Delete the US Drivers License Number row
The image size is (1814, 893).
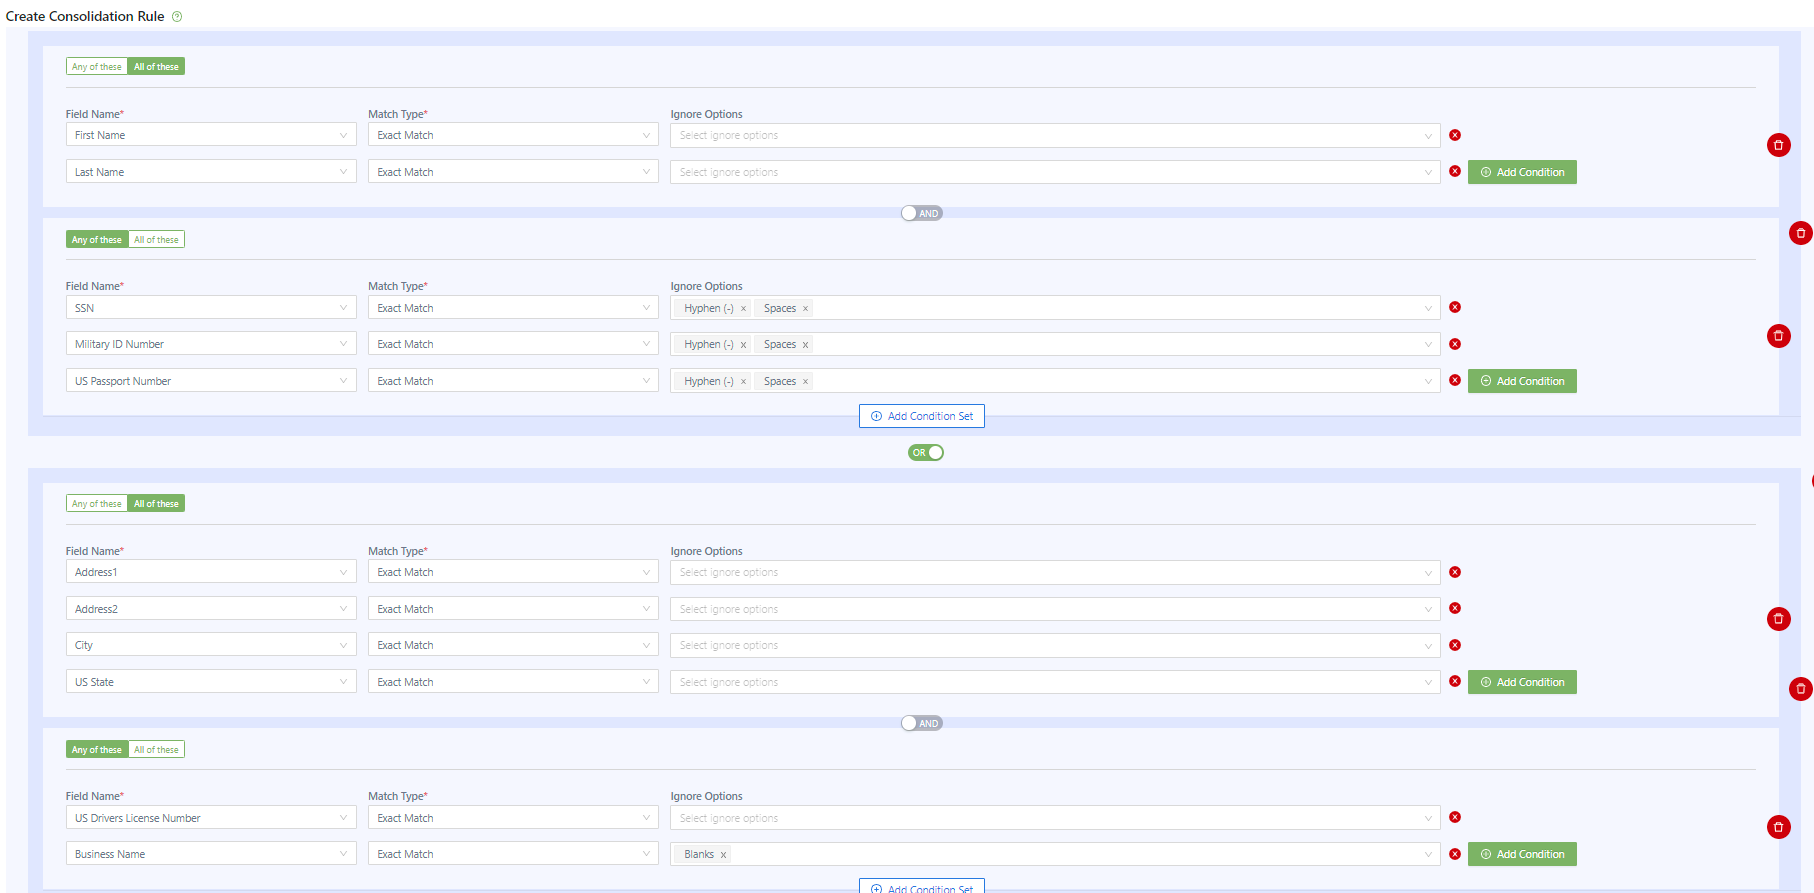[1455, 818]
